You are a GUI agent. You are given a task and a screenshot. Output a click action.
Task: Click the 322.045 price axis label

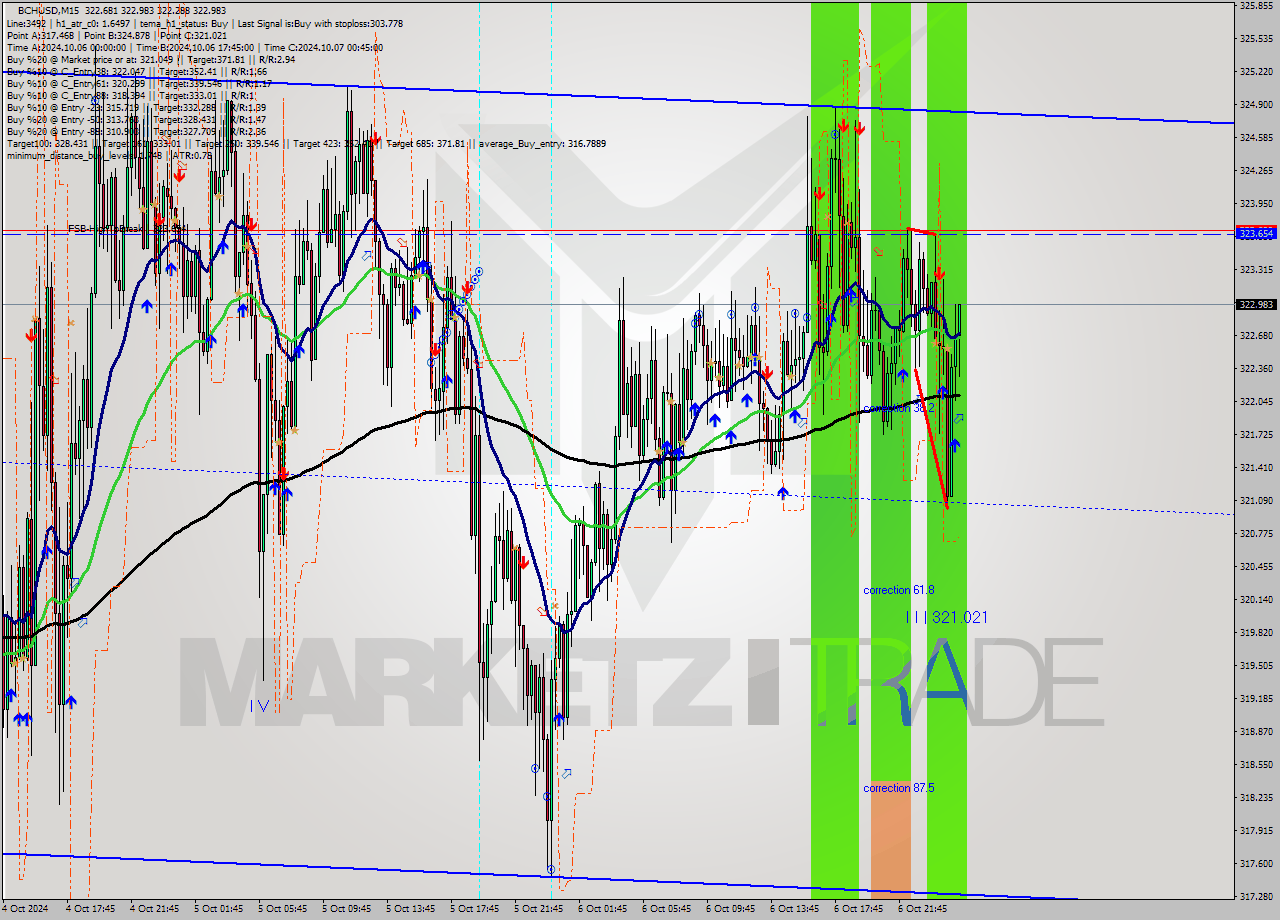[1256, 401]
